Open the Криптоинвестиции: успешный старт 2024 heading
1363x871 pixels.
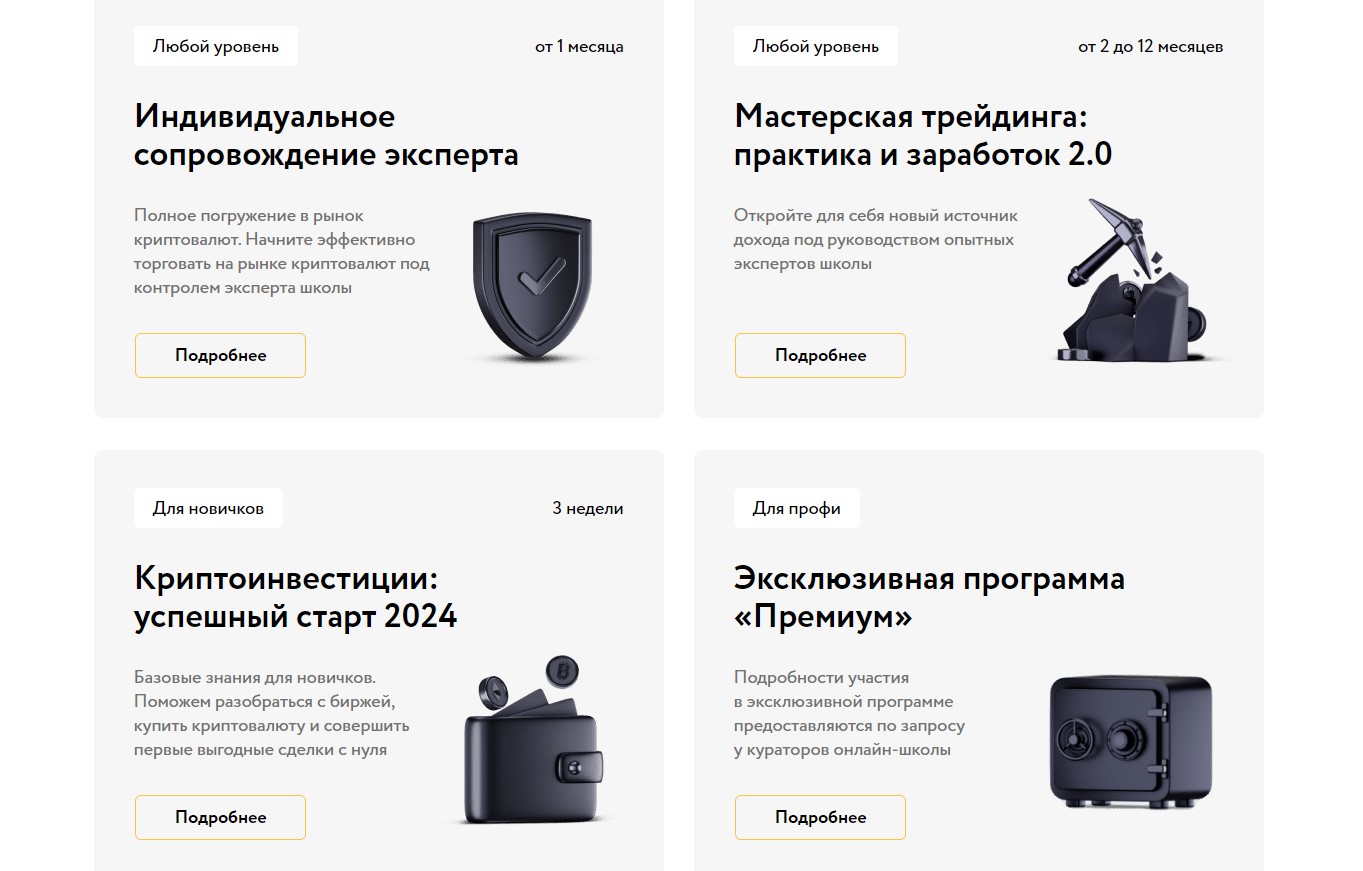[295, 597]
